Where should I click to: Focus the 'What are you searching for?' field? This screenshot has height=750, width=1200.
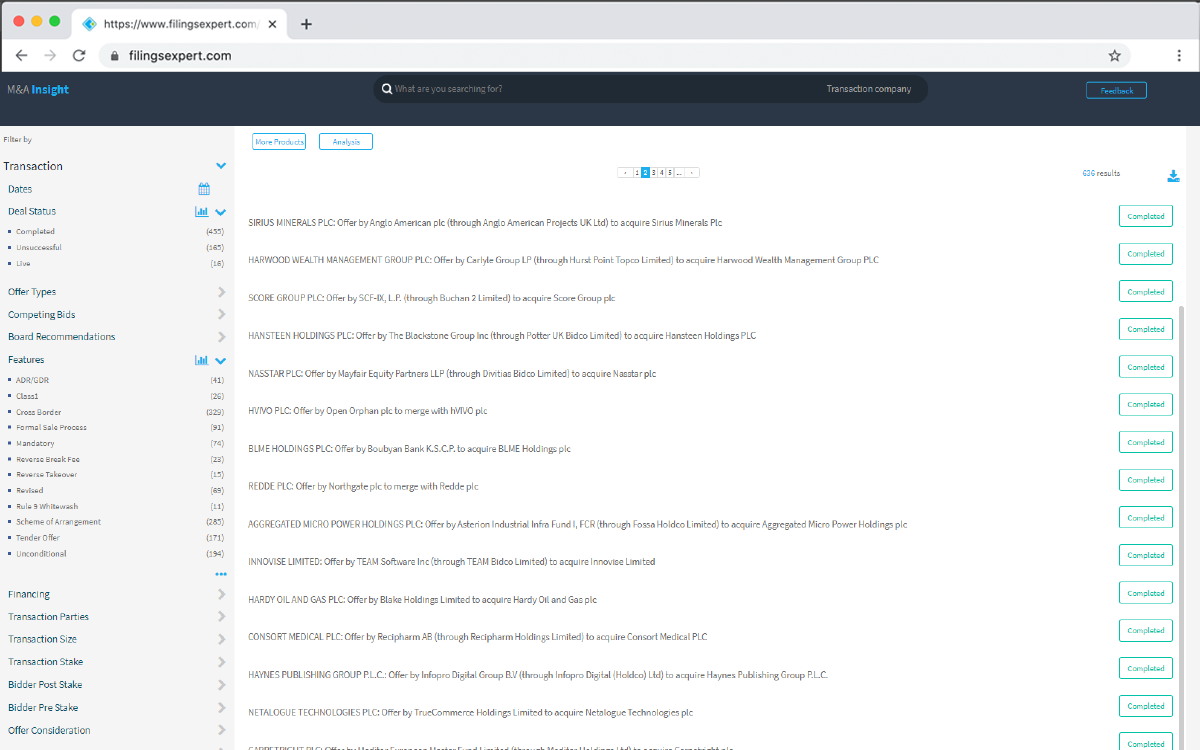[600, 90]
